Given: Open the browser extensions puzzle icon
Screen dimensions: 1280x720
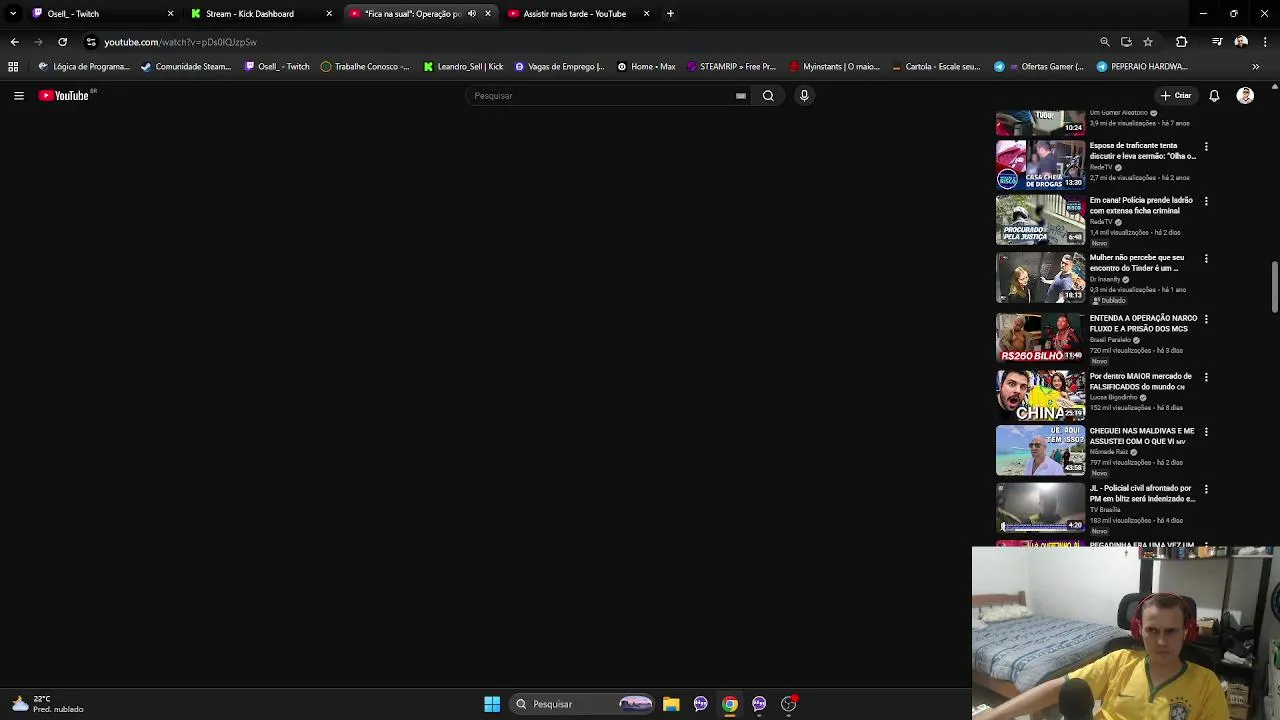Looking at the screenshot, I should point(1182,42).
